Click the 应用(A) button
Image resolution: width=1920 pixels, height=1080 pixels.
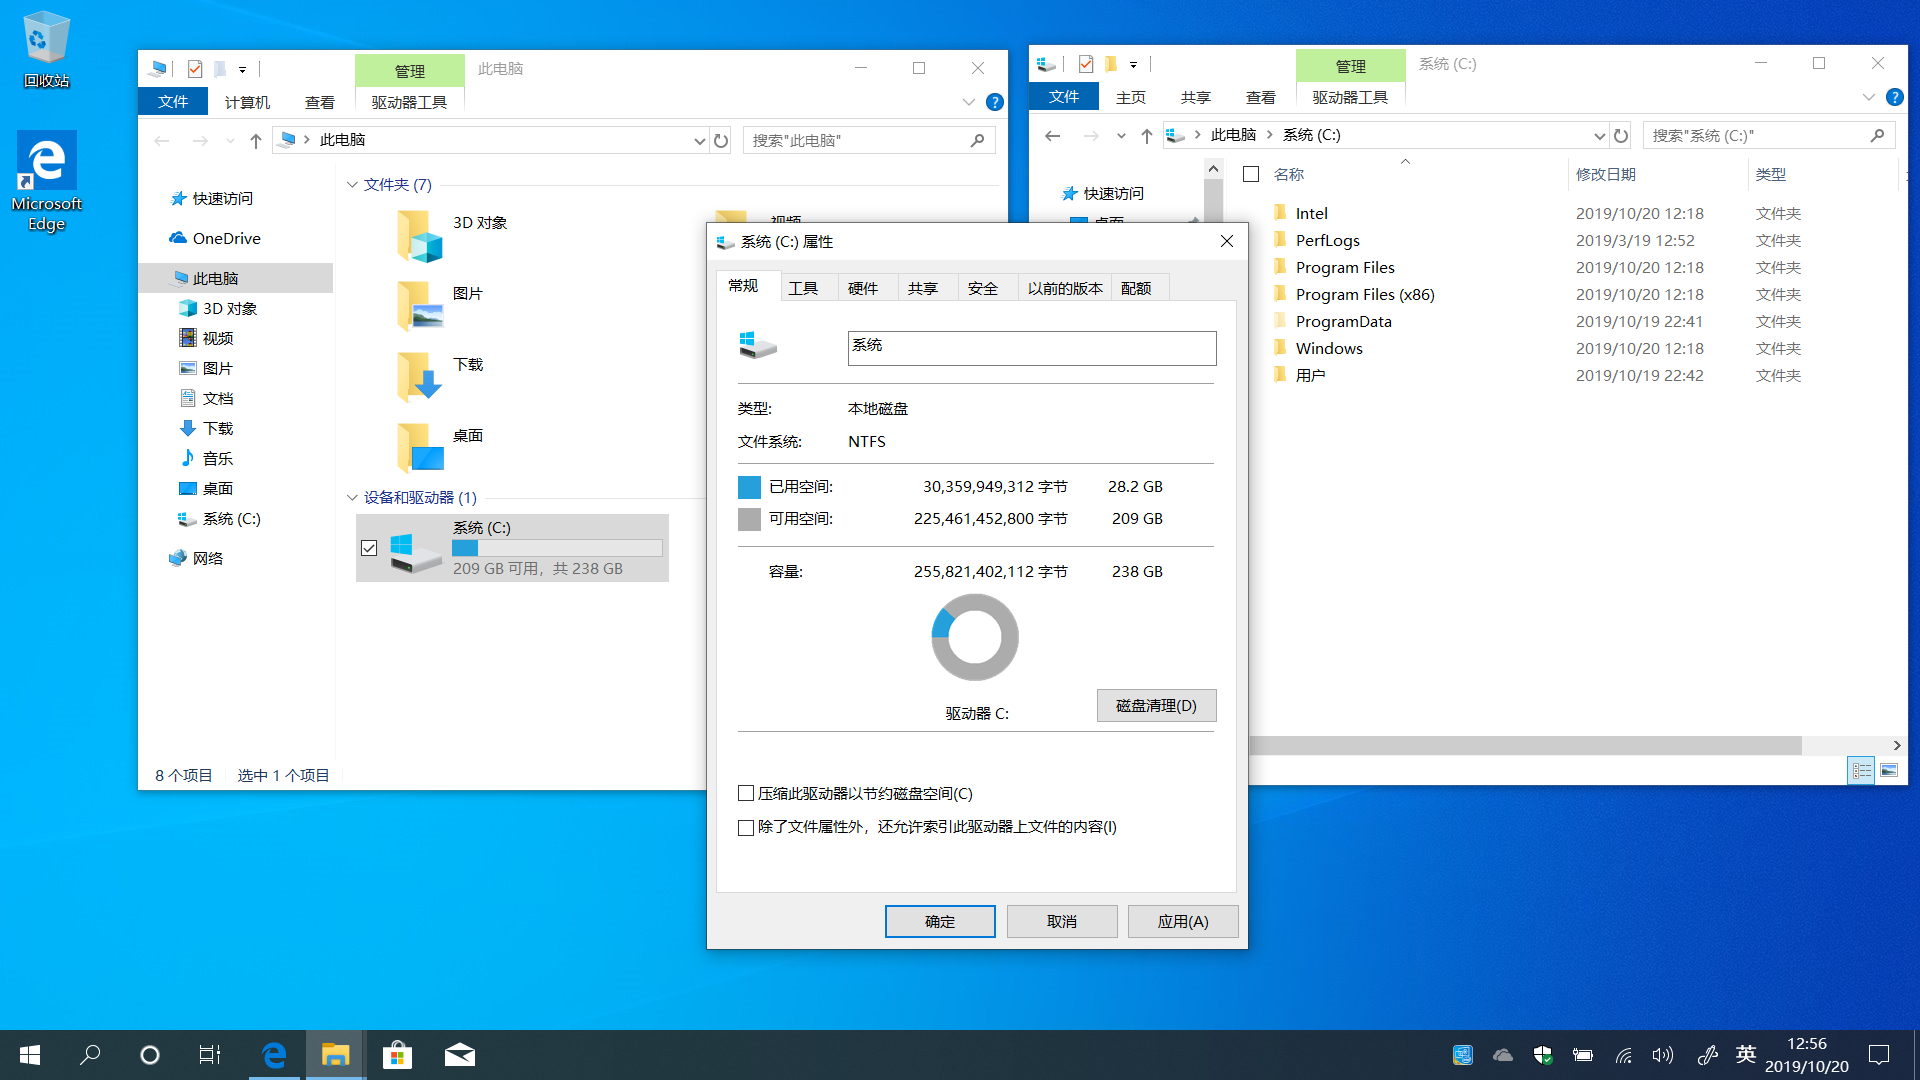1183,922
